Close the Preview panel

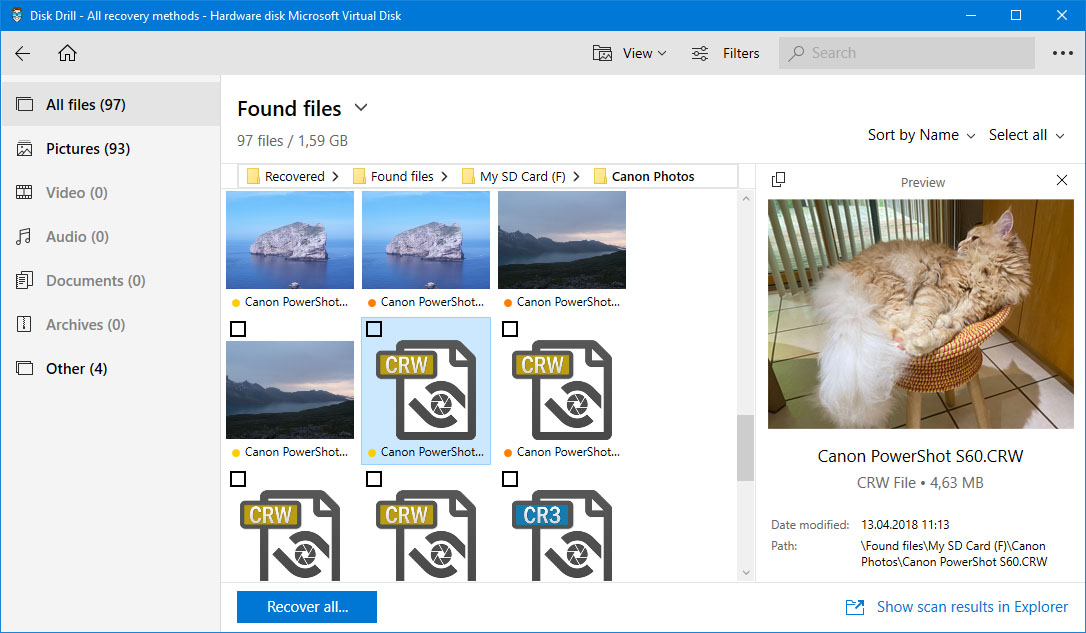(x=1062, y=180)
